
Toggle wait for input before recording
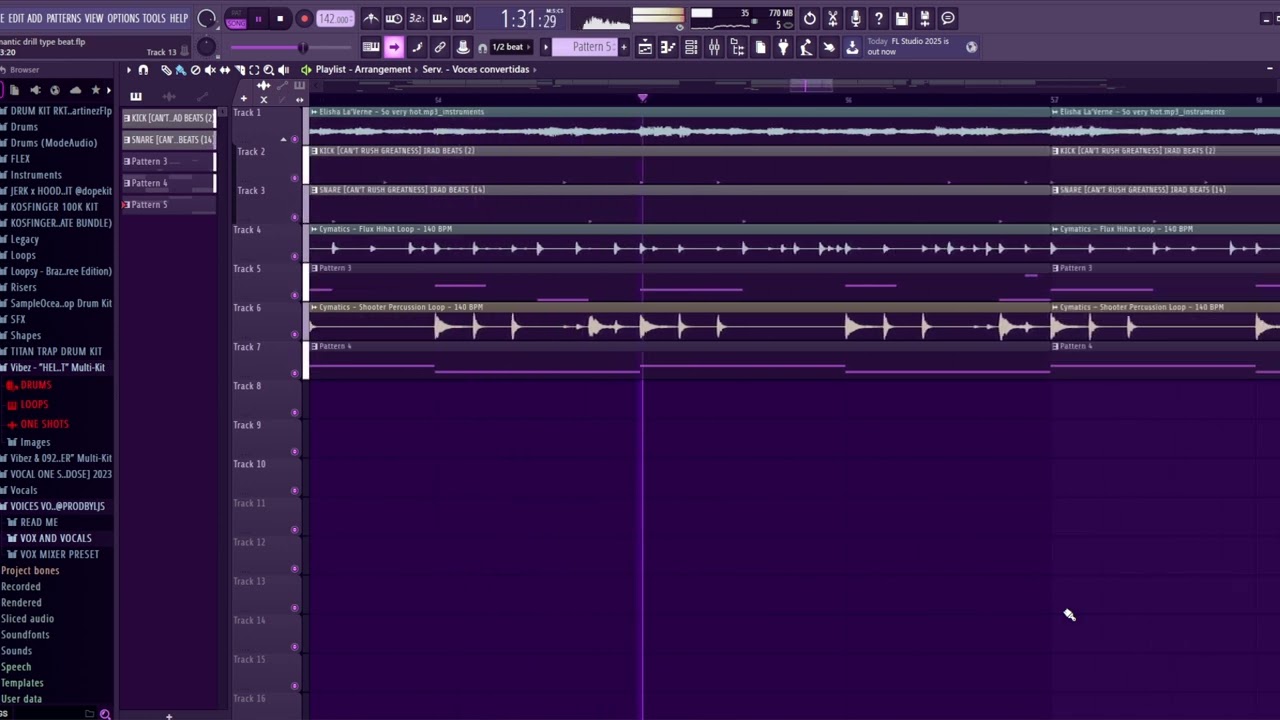click(x=394, y=18)
